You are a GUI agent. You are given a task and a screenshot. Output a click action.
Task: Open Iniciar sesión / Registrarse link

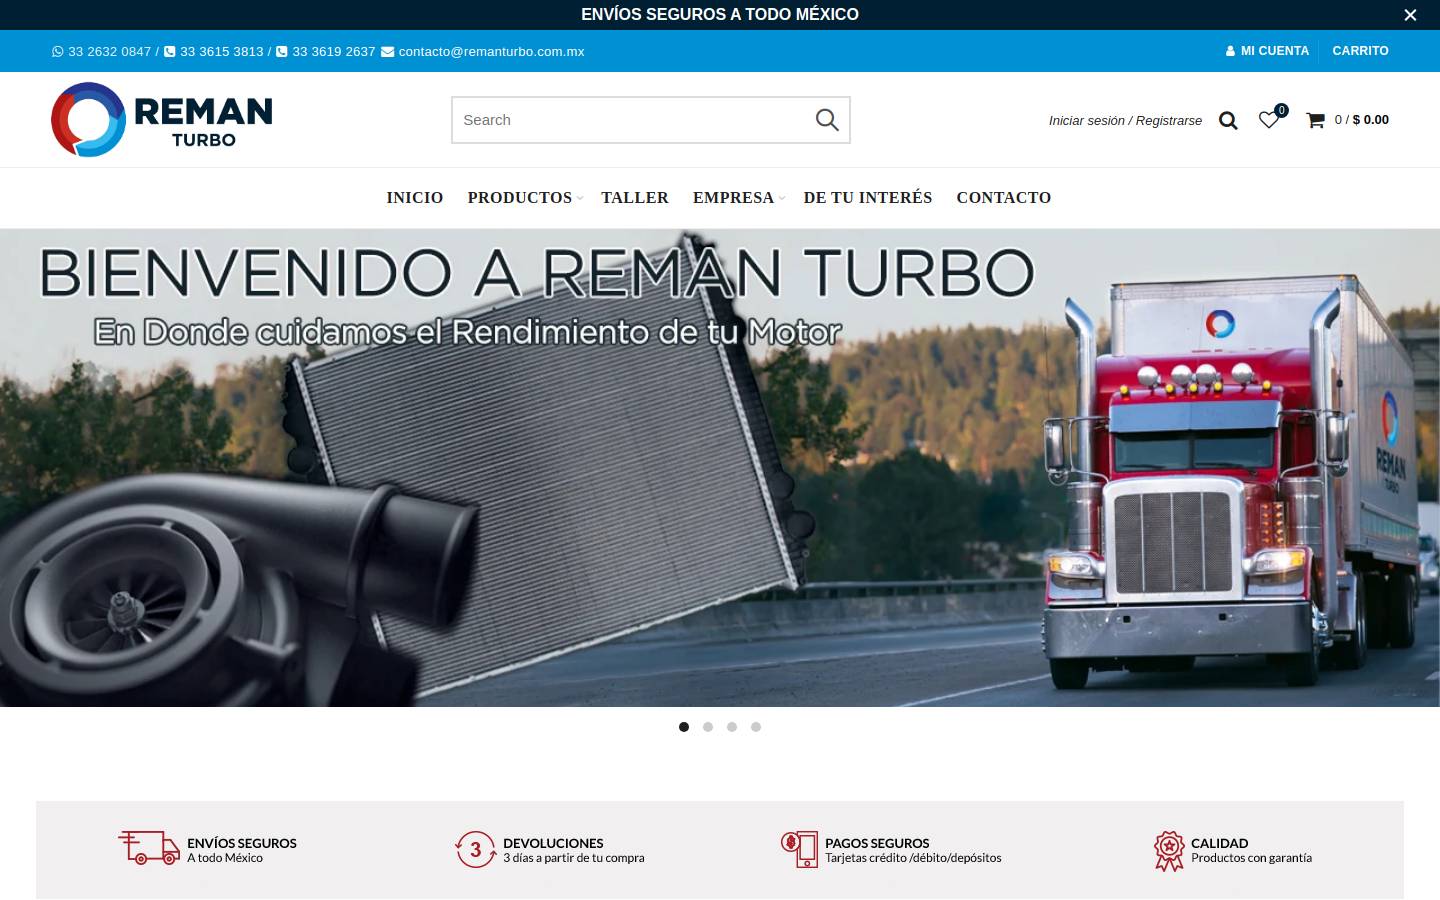(x=1125, y=120)
